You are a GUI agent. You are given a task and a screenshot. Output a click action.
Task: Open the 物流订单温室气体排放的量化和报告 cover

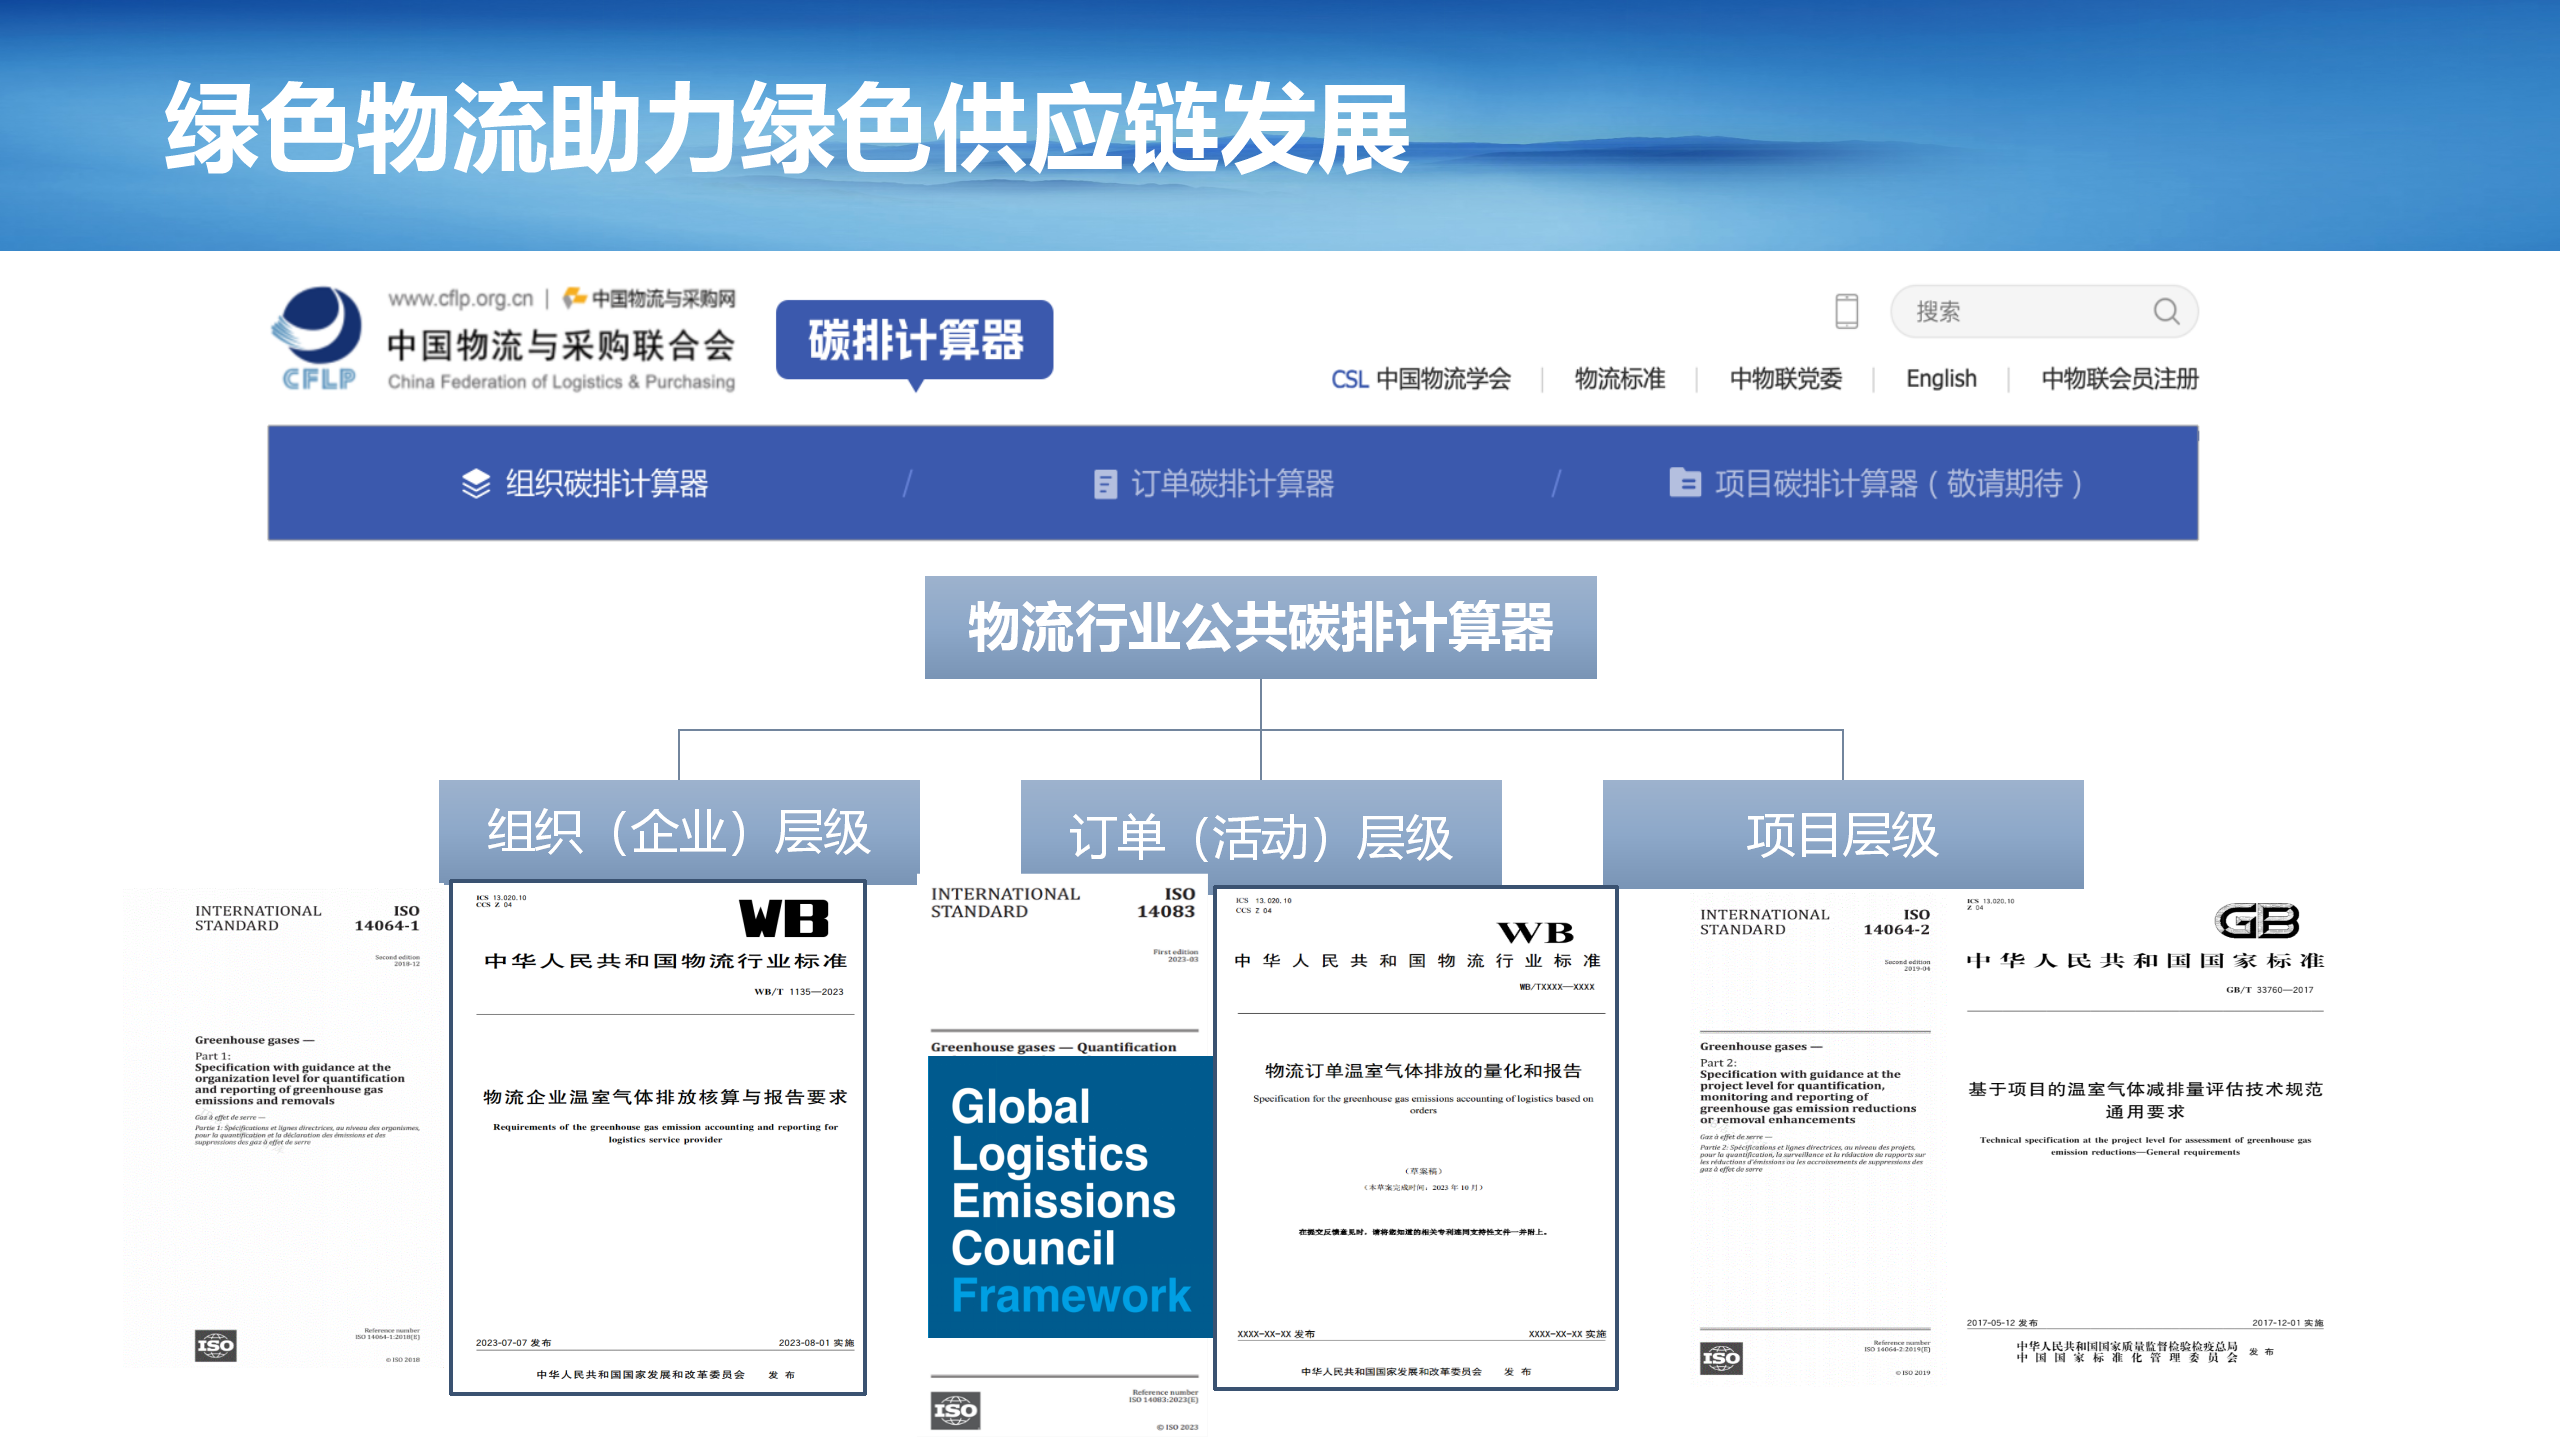tap(1415, 1138)
